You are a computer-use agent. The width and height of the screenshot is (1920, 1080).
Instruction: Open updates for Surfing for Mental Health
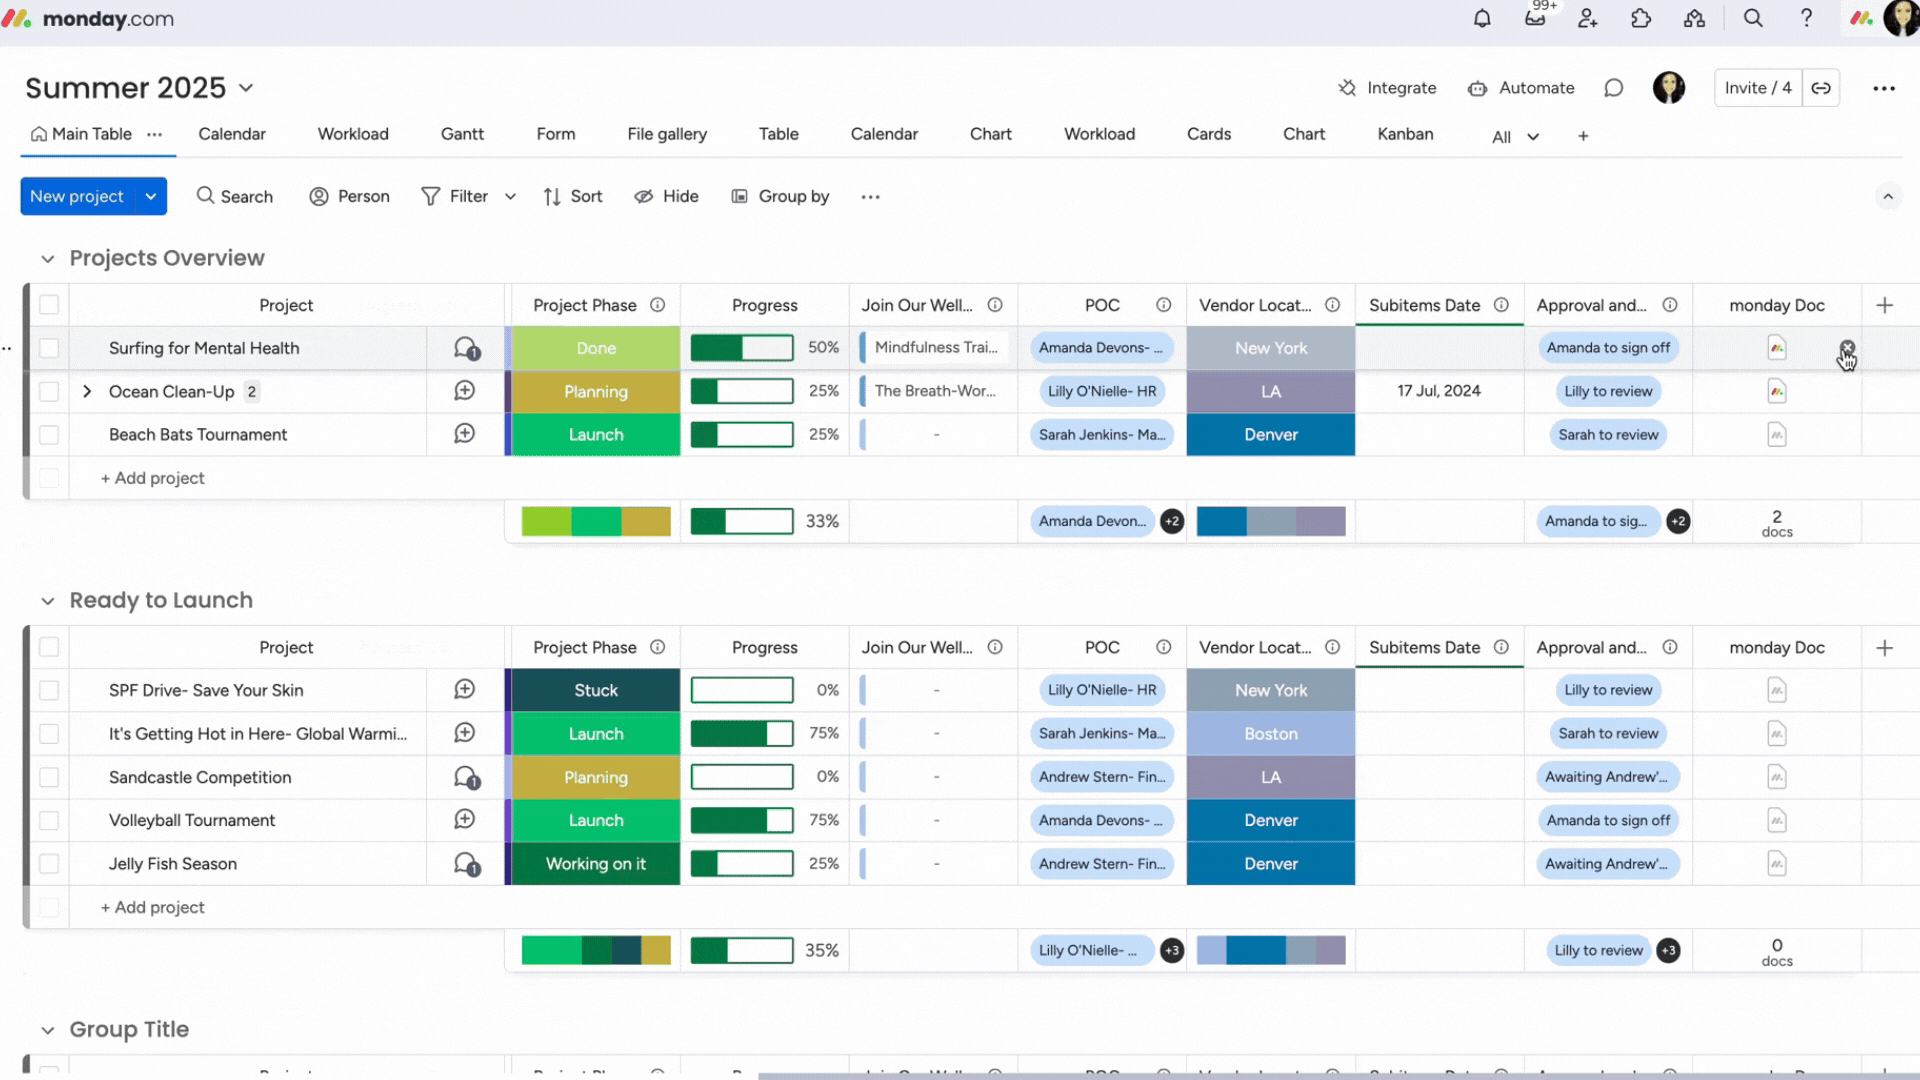coord(466,348)
